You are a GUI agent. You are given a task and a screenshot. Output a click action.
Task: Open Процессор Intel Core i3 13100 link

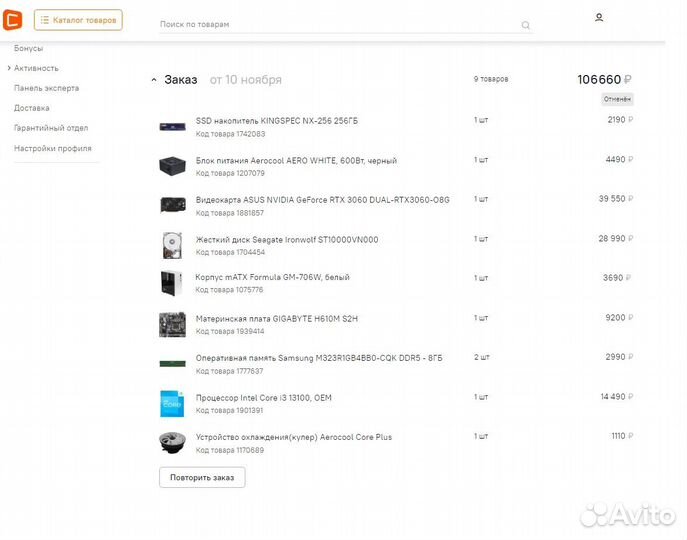[x=263, y=398]
